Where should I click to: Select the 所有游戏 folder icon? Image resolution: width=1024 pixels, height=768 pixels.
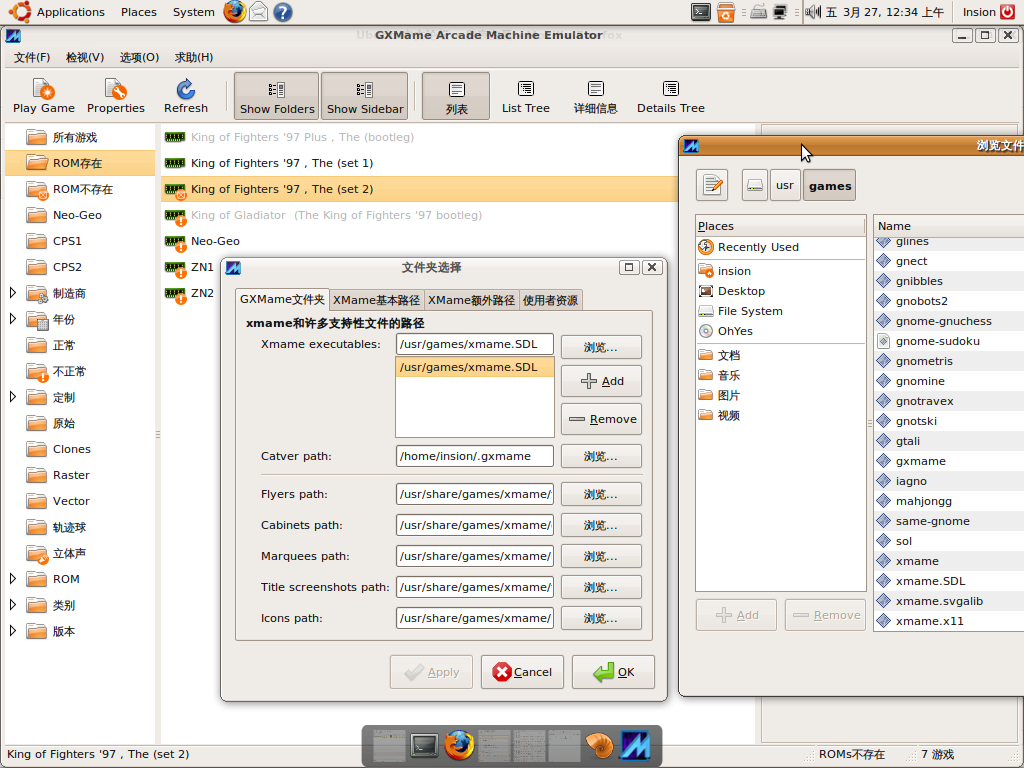(x=37, y=137)
